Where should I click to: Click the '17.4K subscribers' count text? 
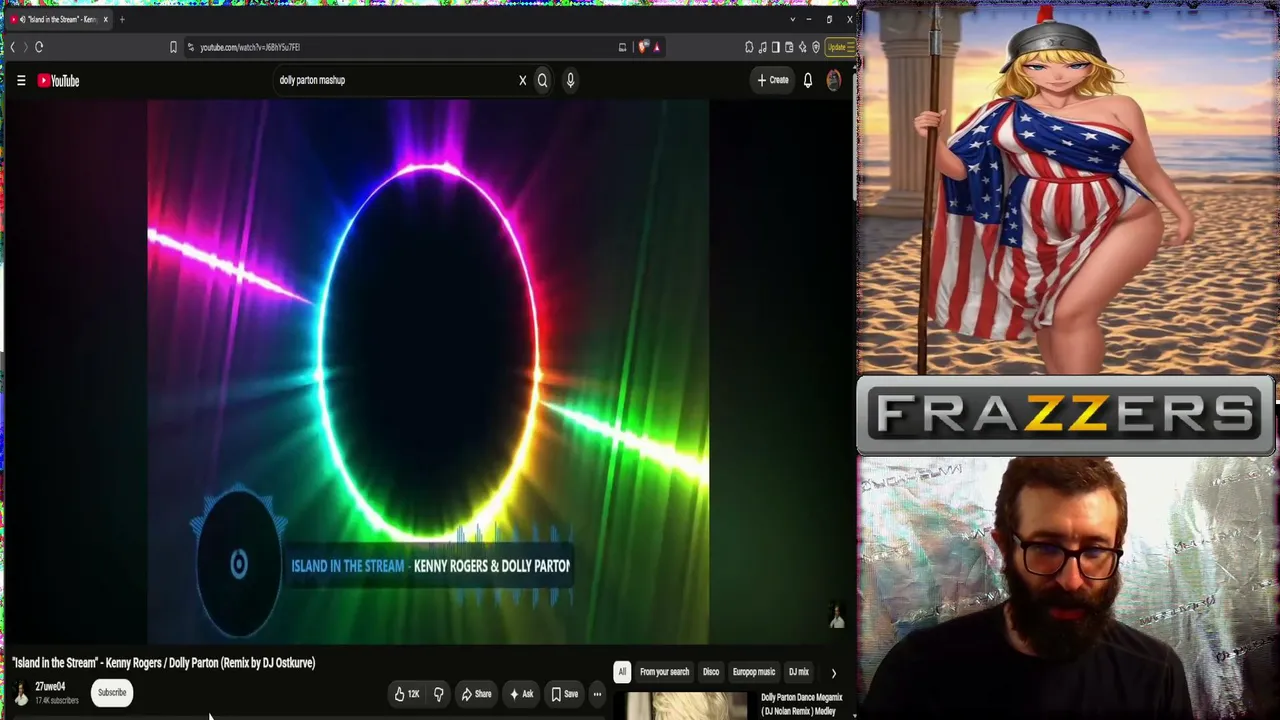click(x=57, y=700)
